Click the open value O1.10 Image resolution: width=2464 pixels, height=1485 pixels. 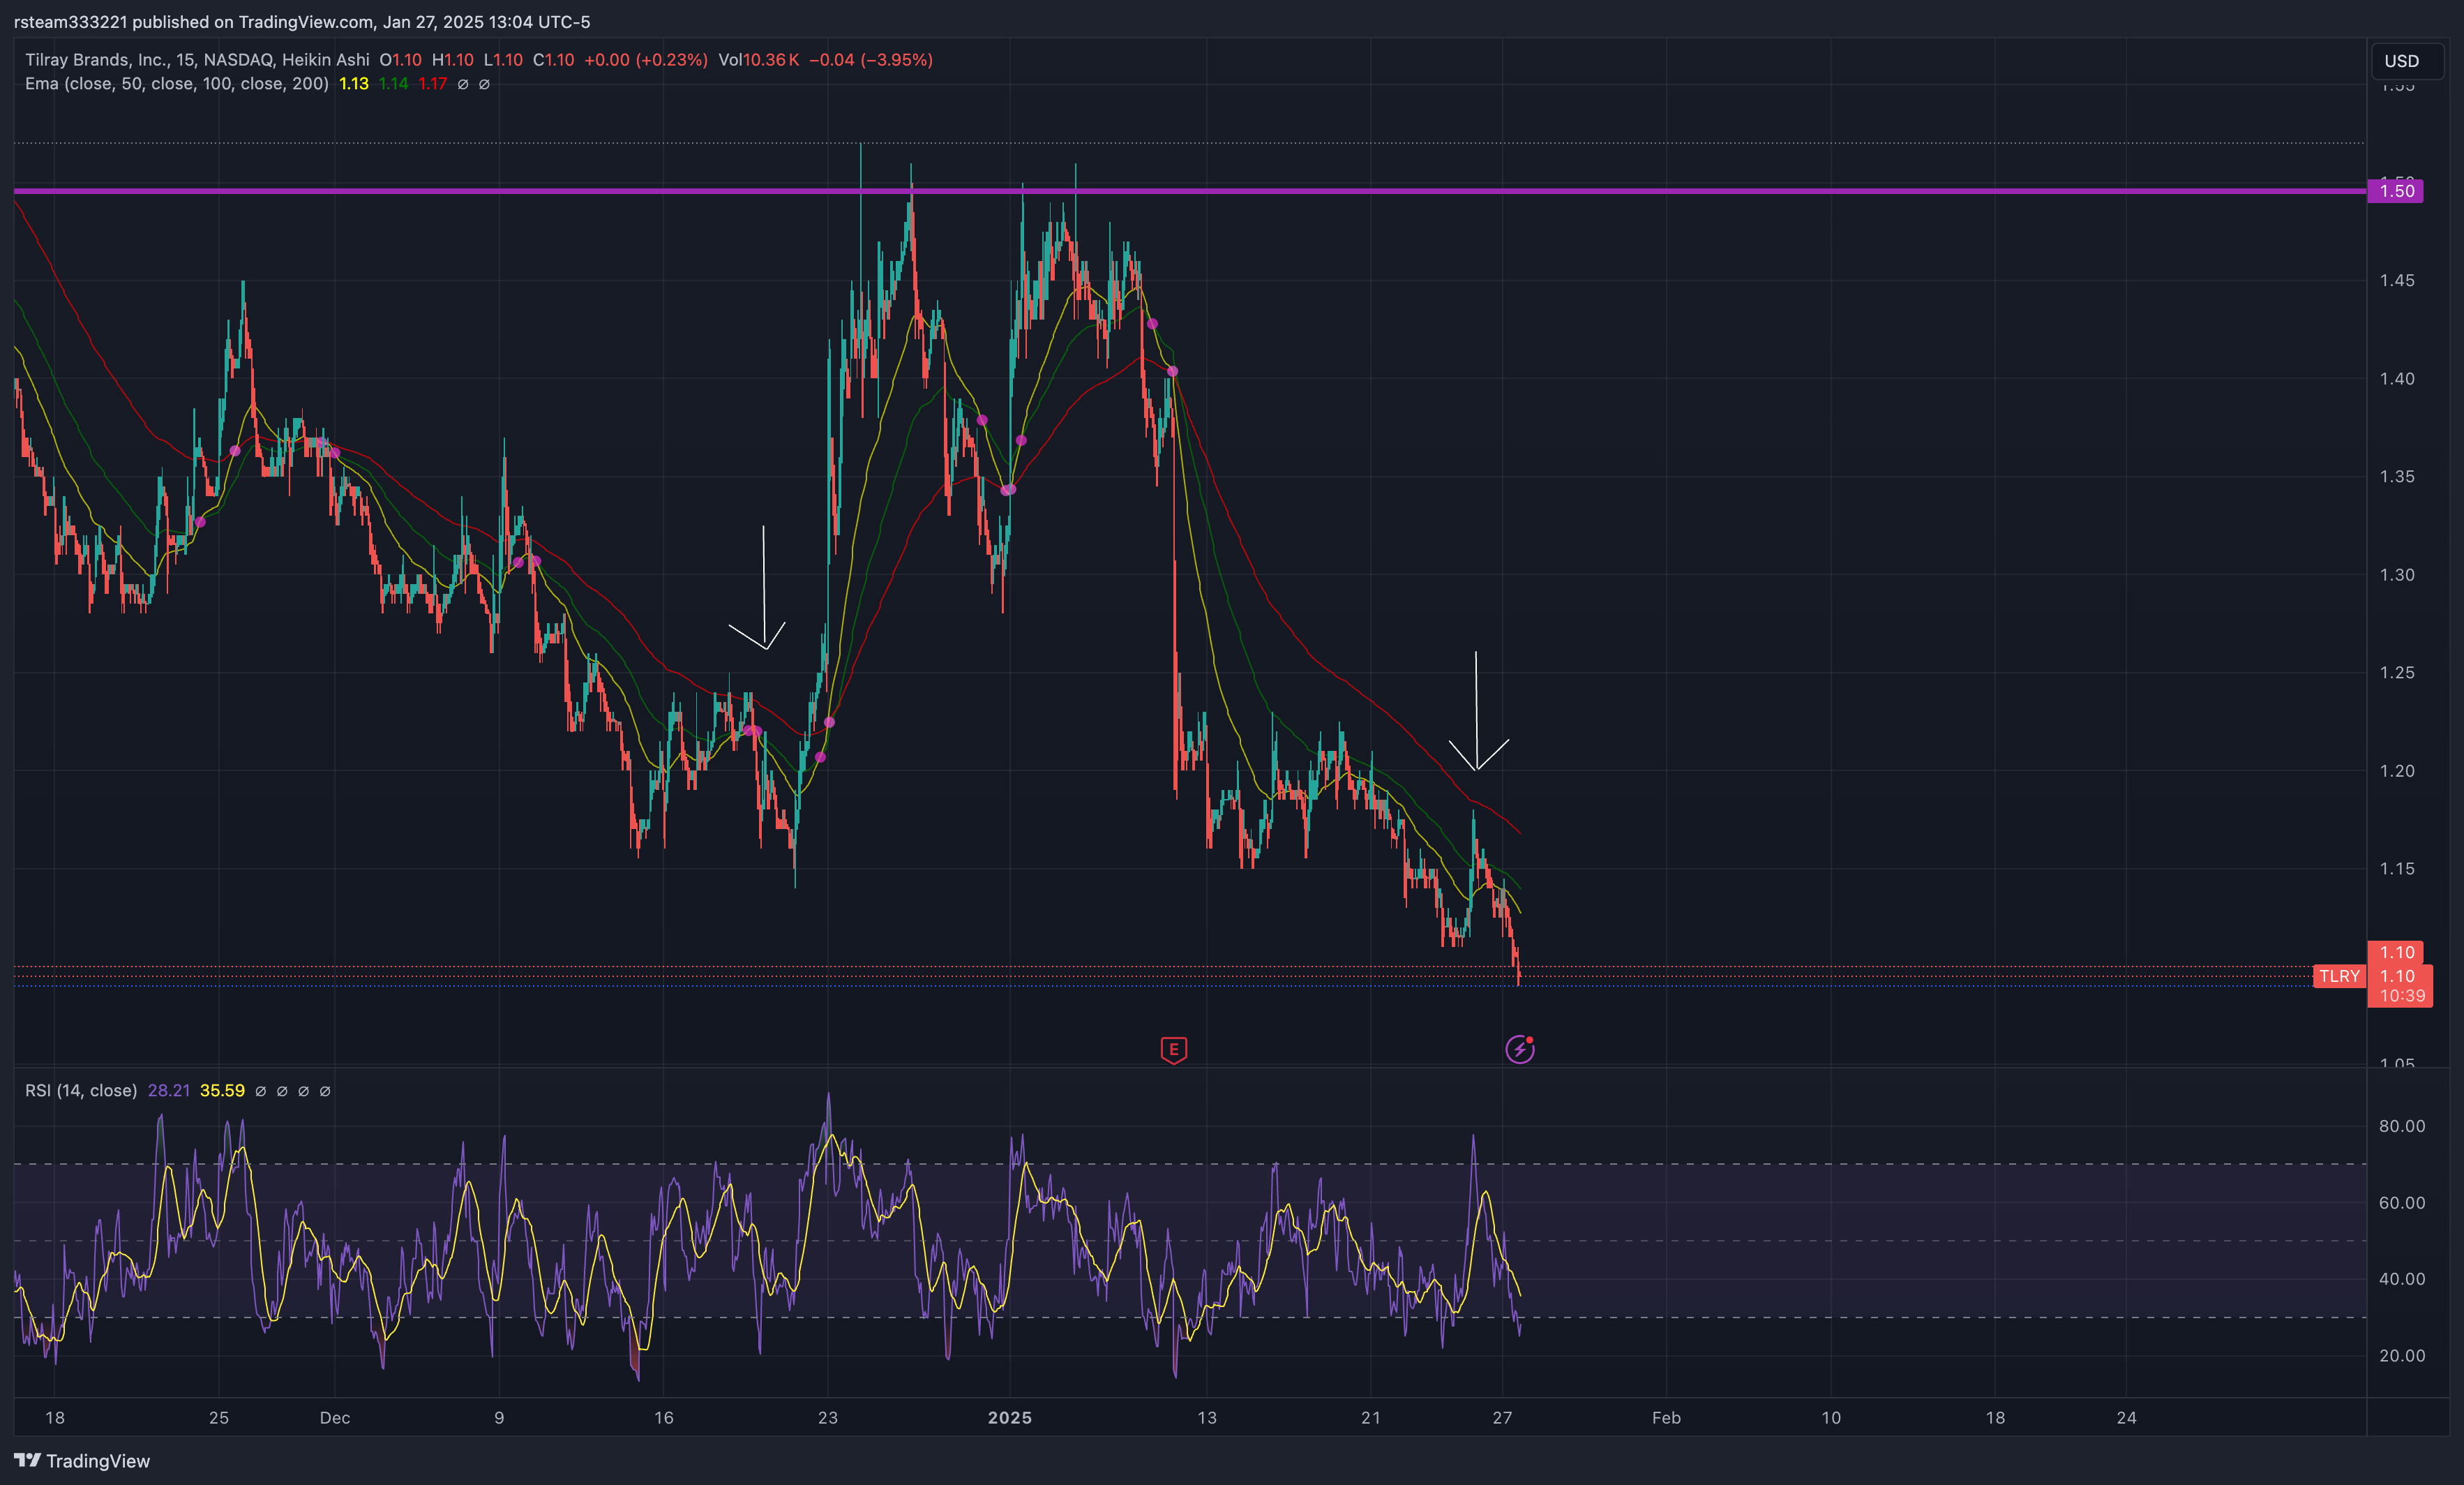tap(400, 60)
